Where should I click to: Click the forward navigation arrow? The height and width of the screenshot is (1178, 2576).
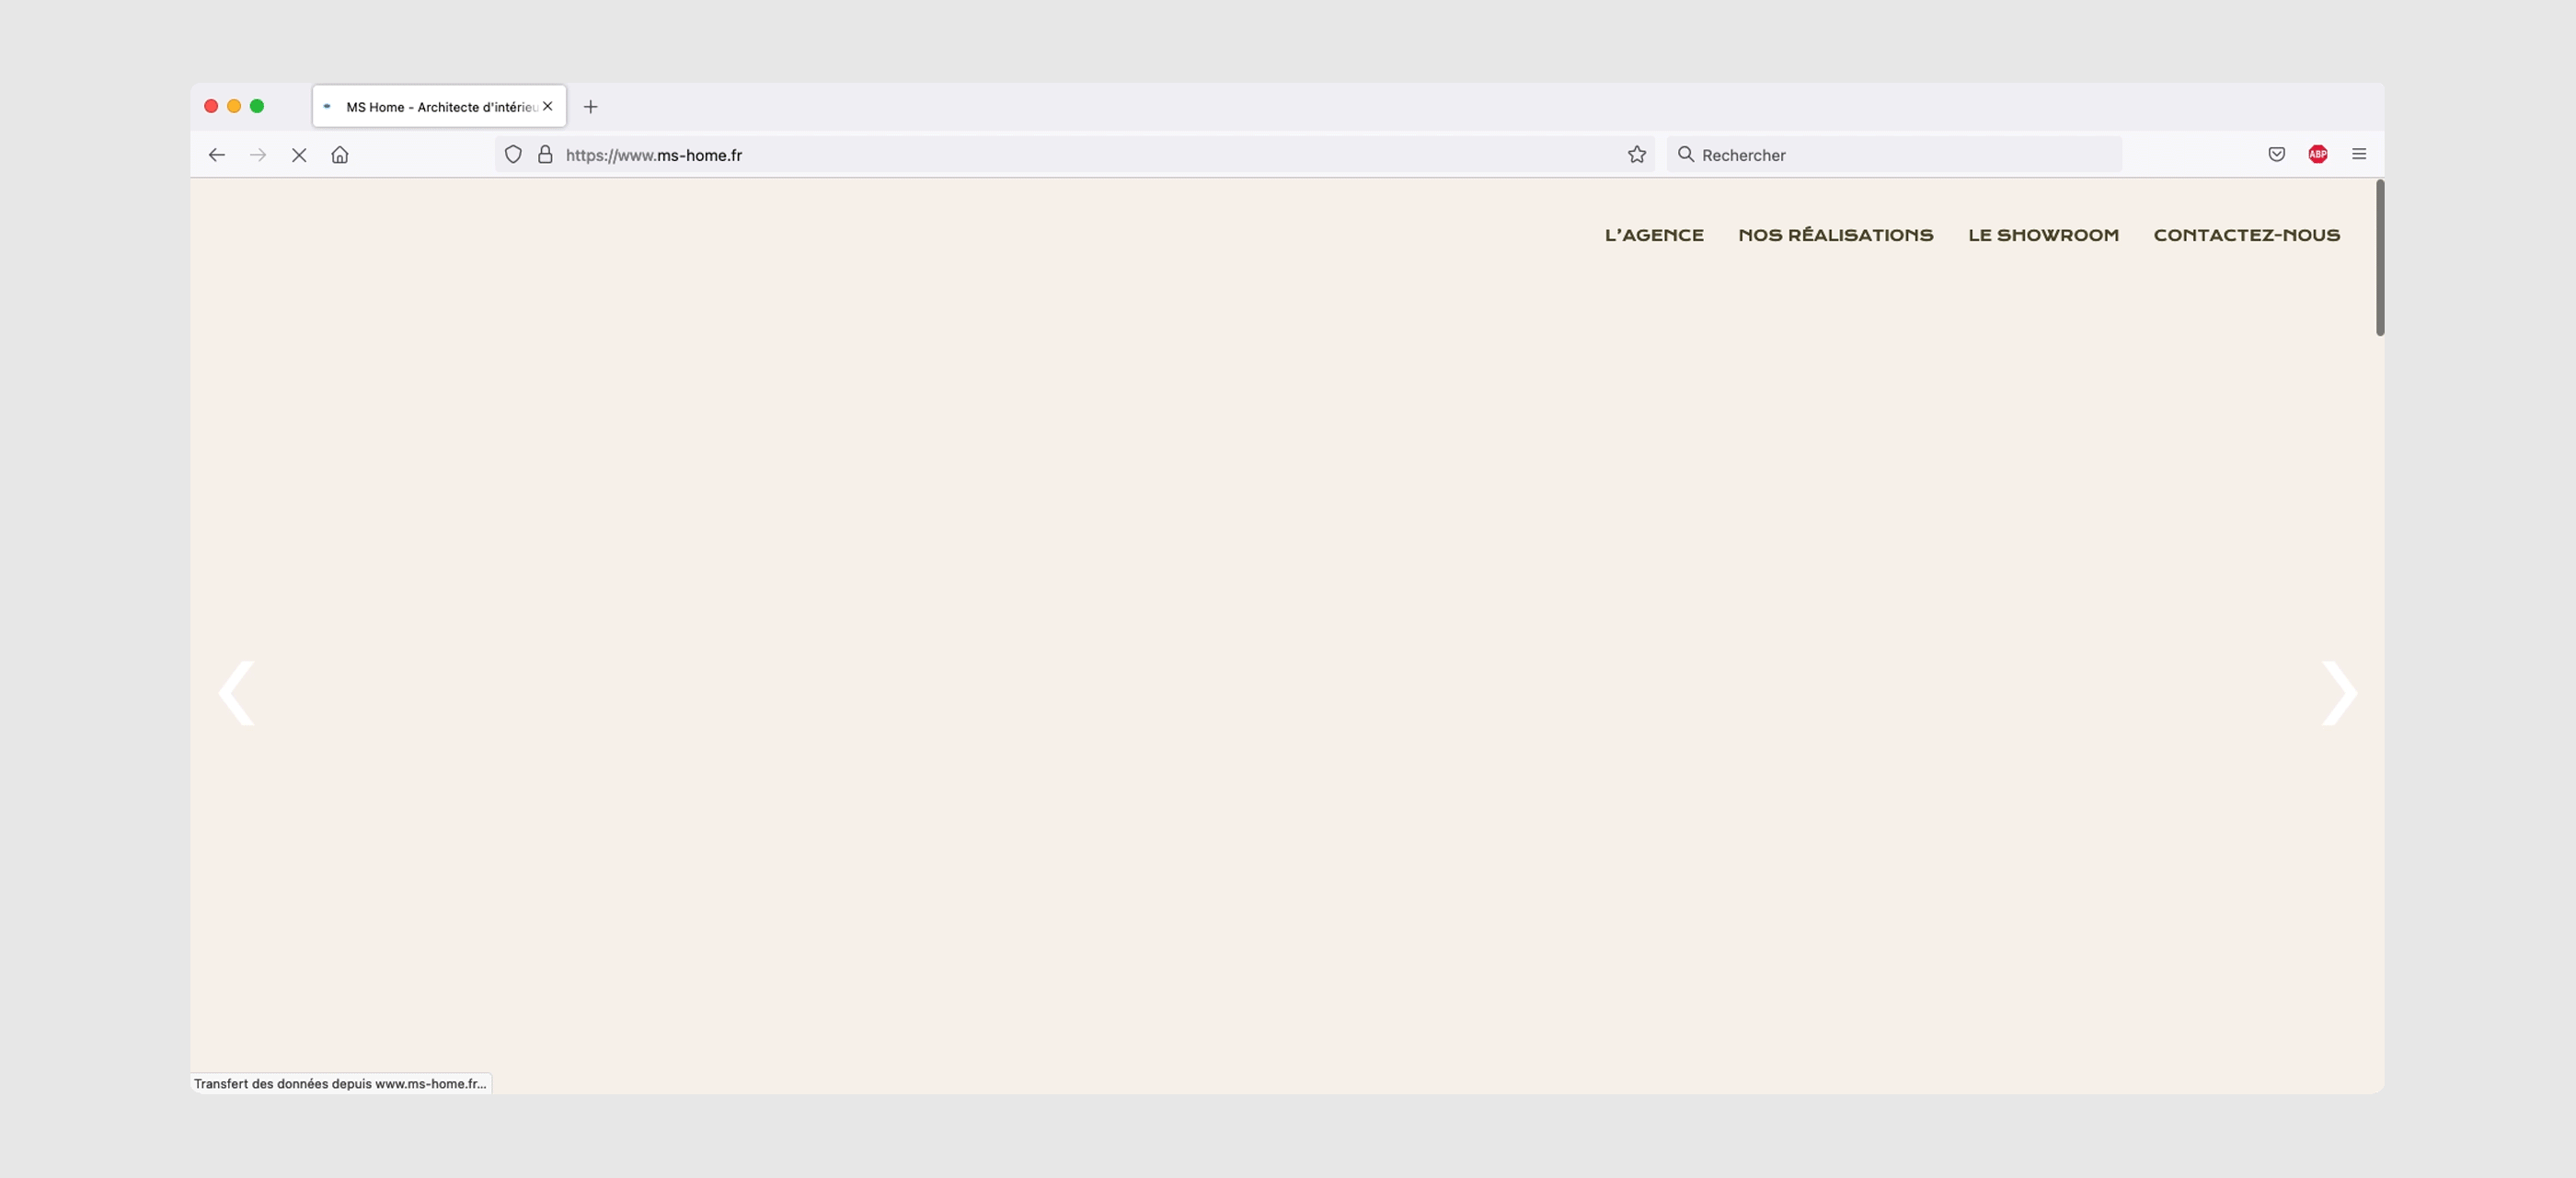(x=258, y=155)
